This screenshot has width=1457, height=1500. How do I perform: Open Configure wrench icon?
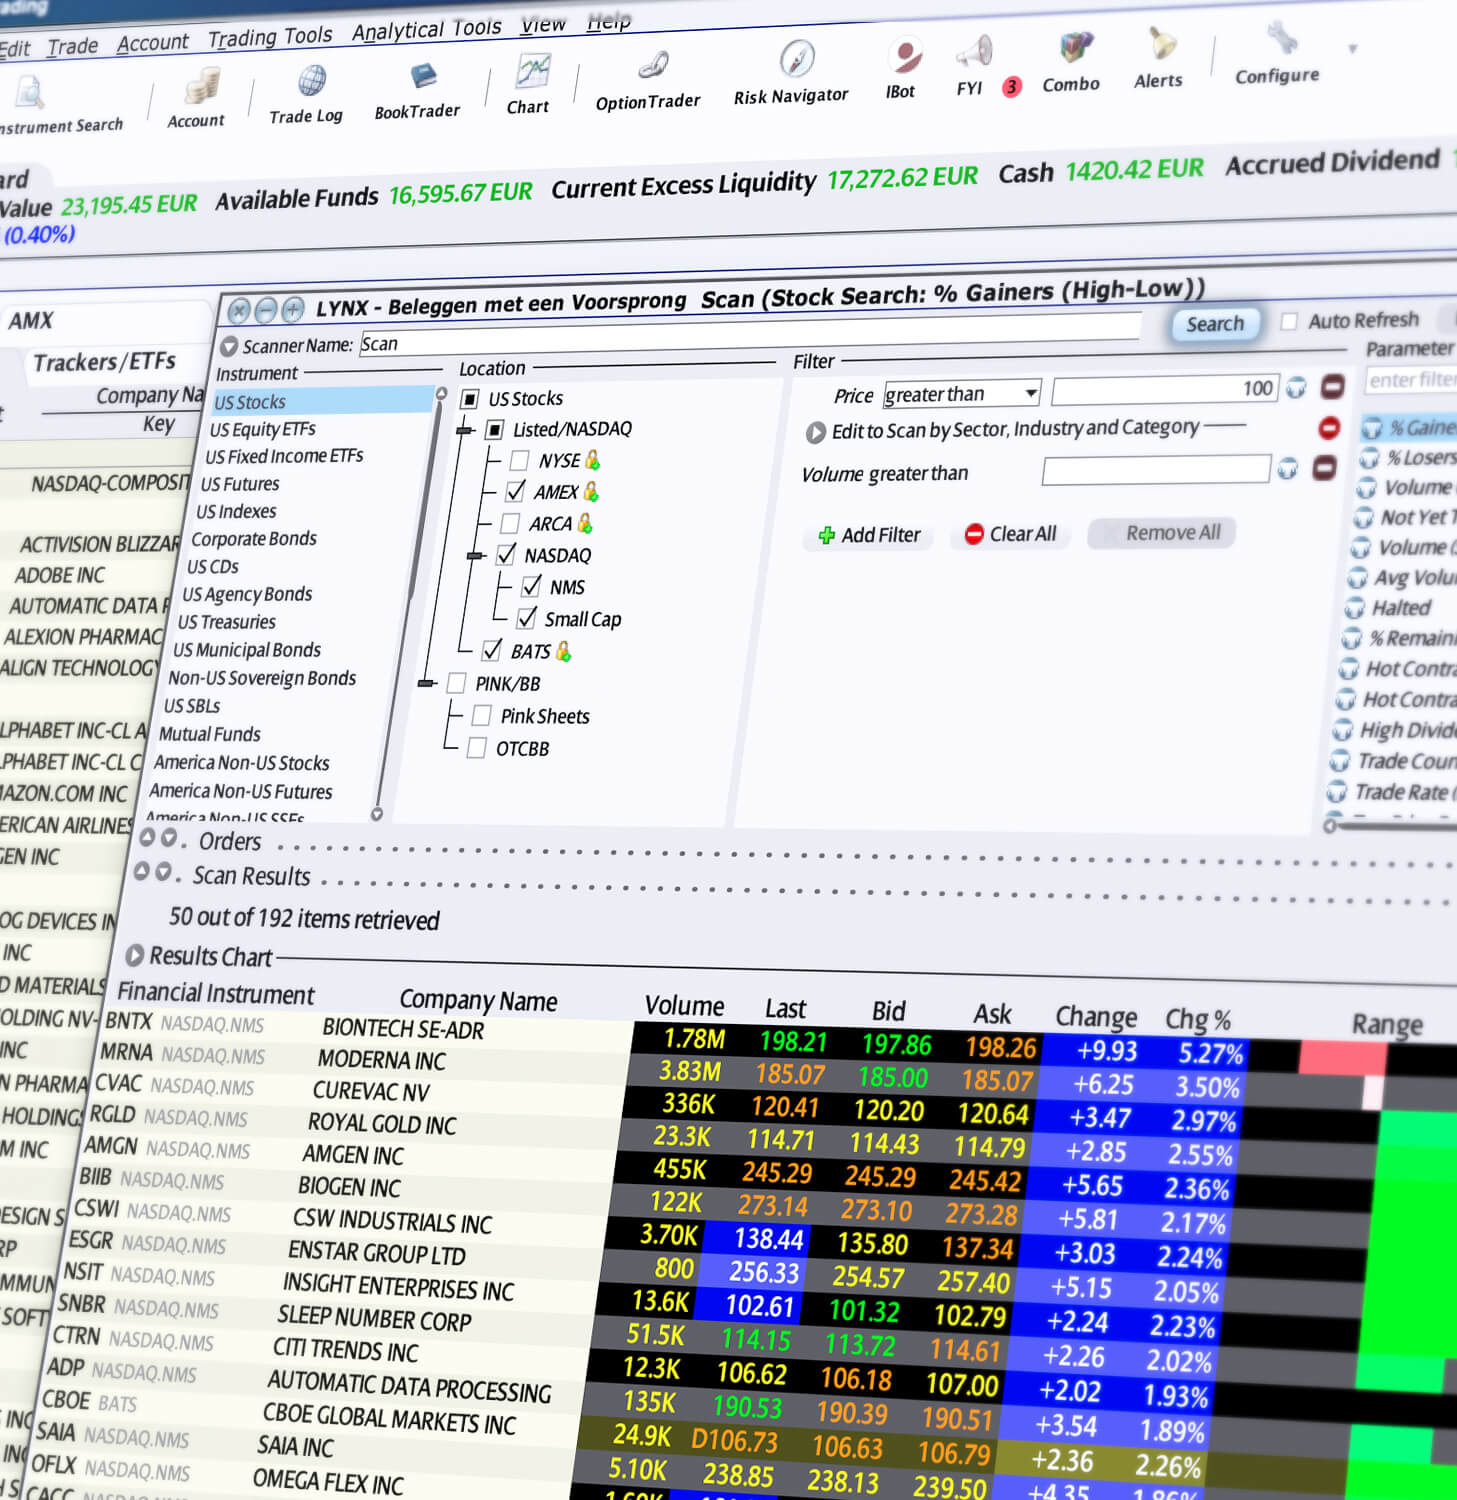[x=1282, y=39]
